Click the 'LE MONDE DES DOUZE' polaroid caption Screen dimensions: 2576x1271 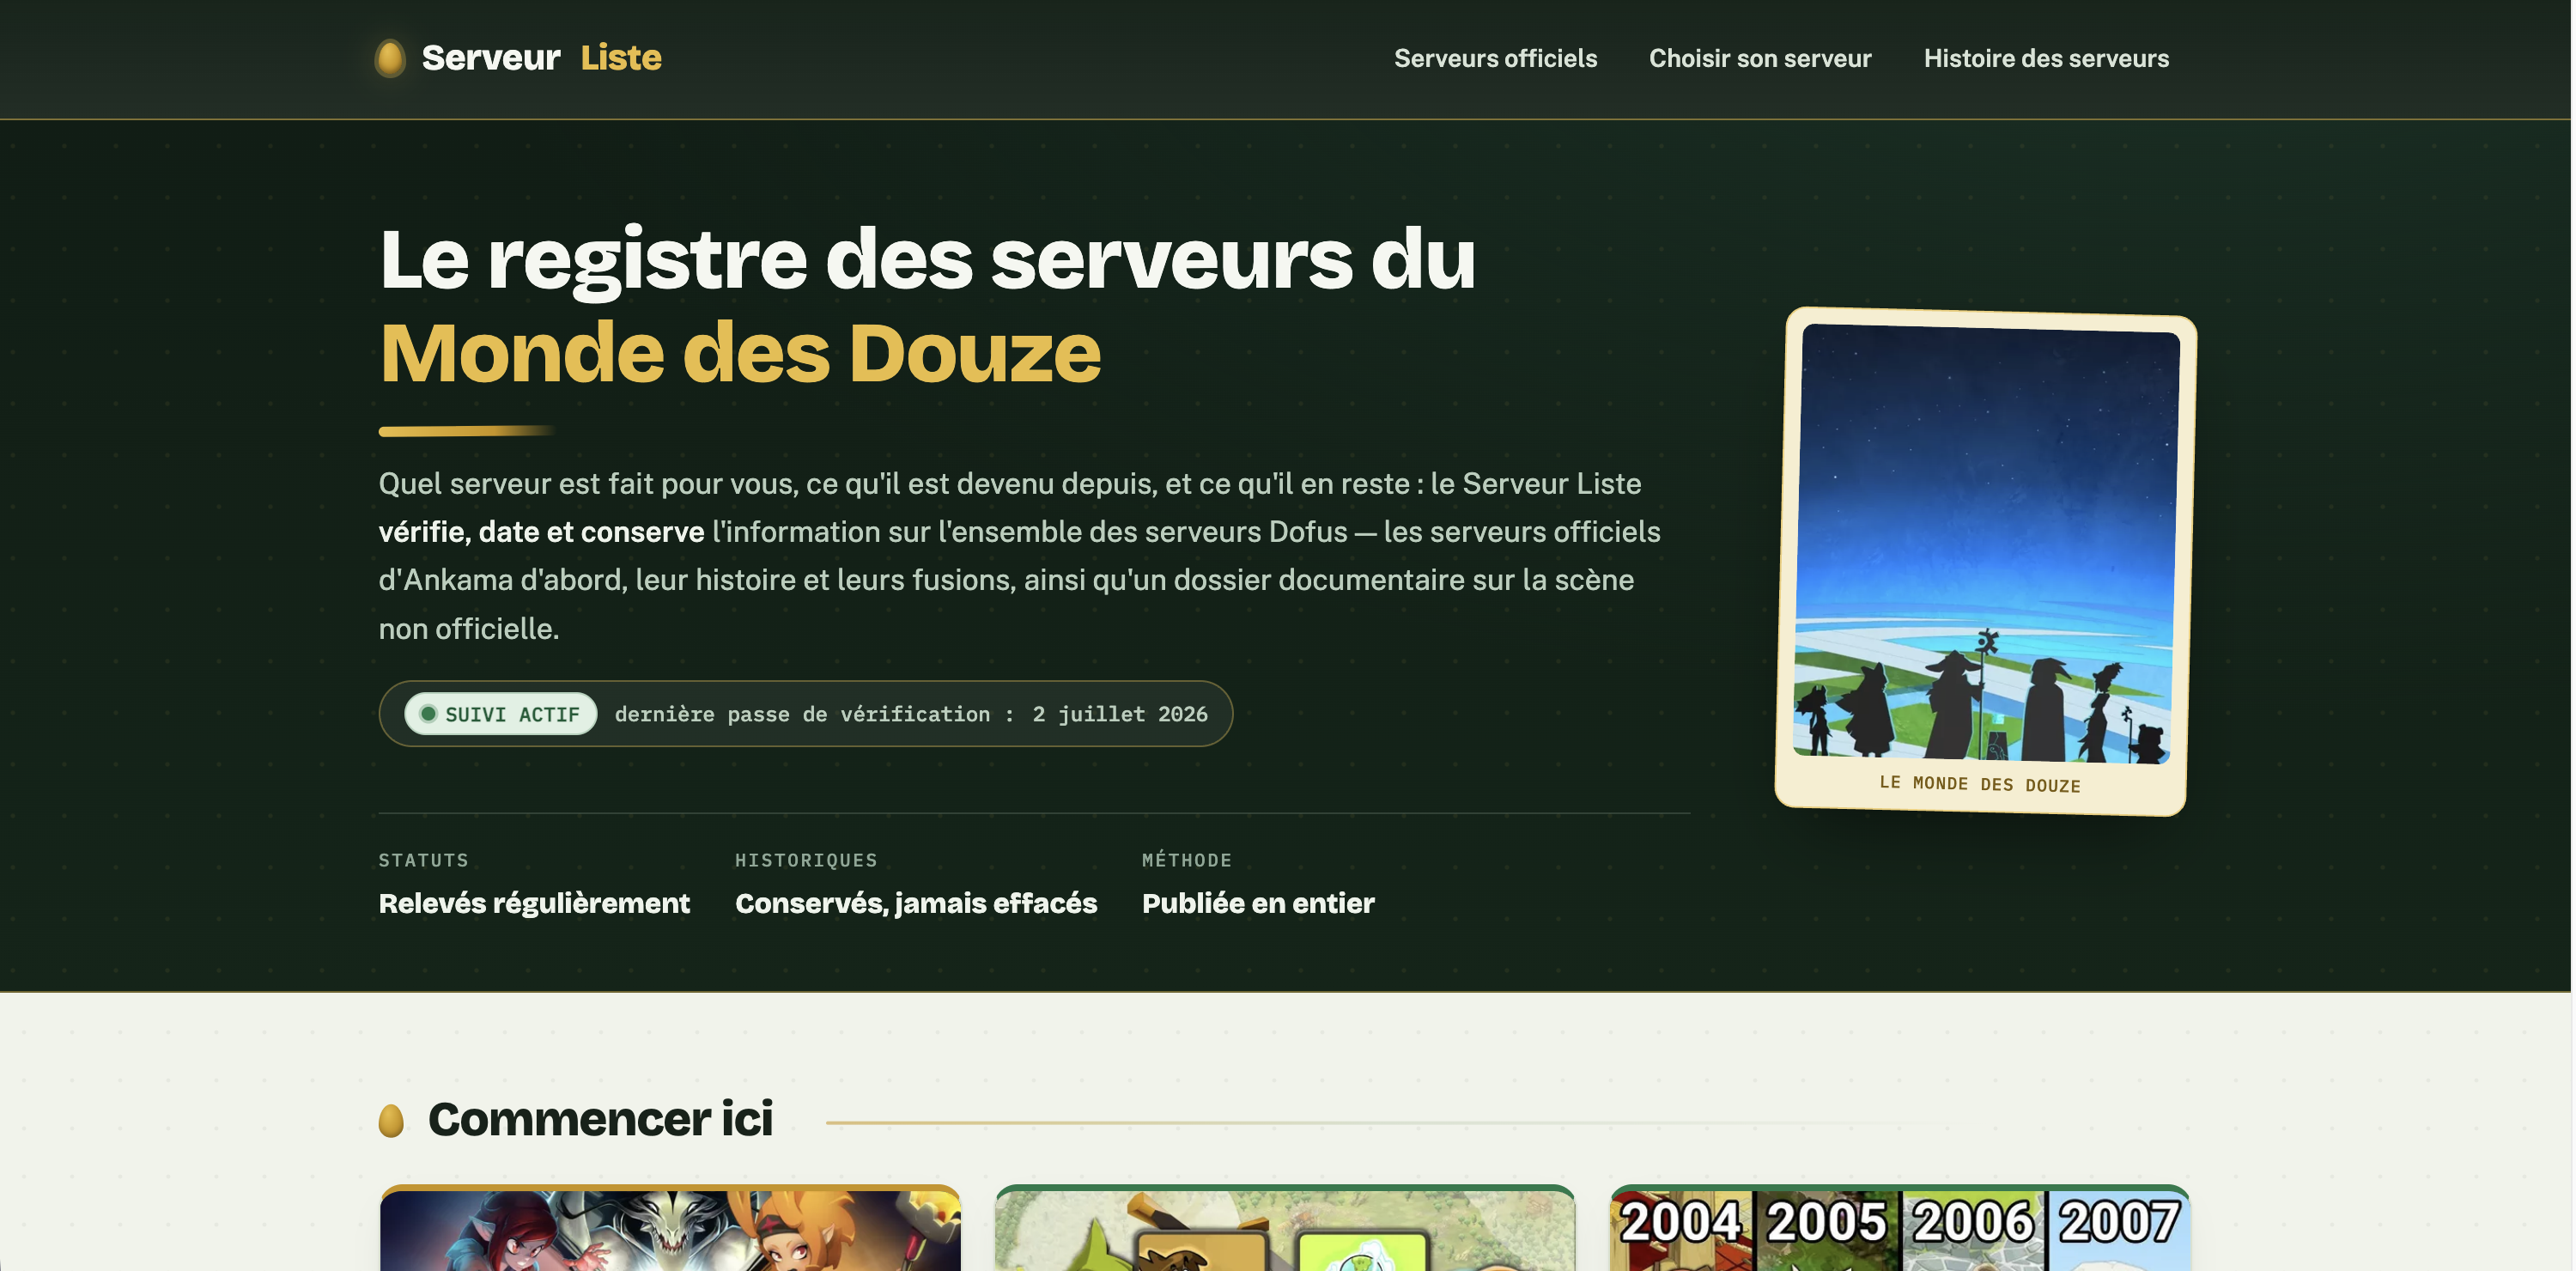tap(1980, 784)
